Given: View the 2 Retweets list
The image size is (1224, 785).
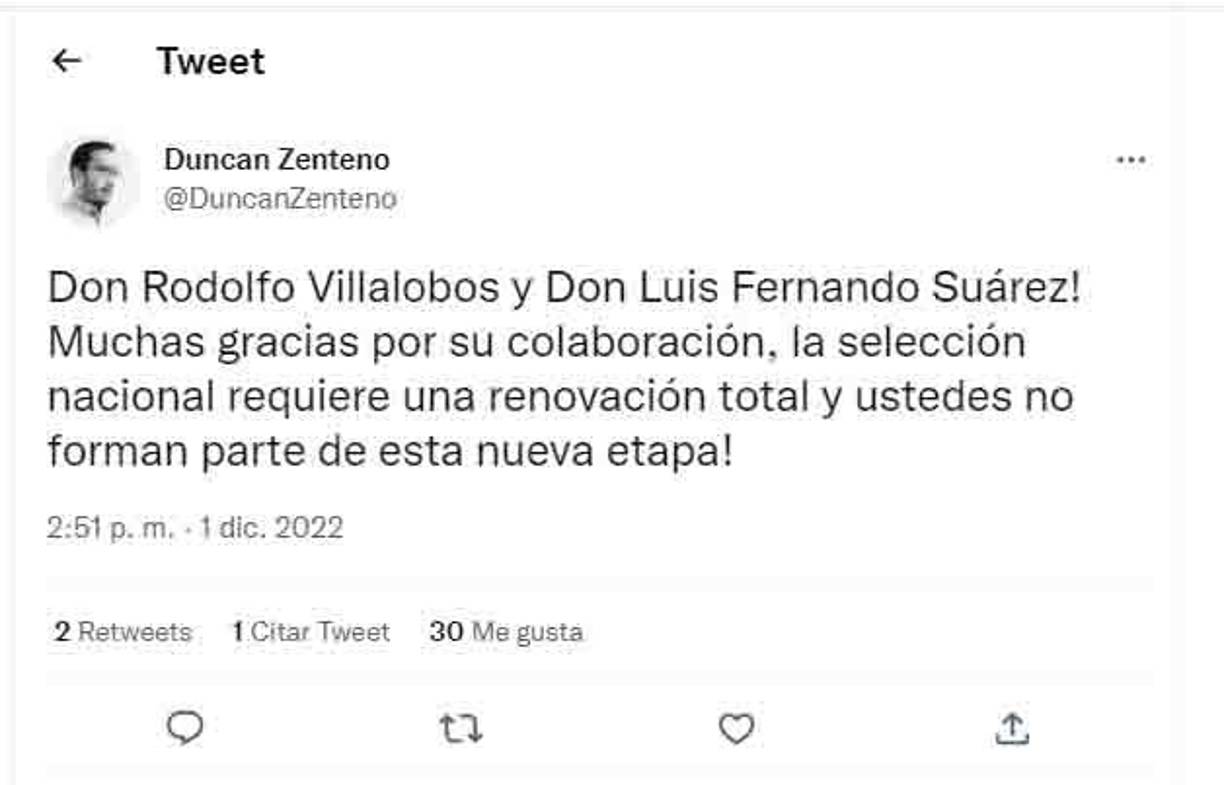Looking at the screenshot, I should click(x=123, y=632).
